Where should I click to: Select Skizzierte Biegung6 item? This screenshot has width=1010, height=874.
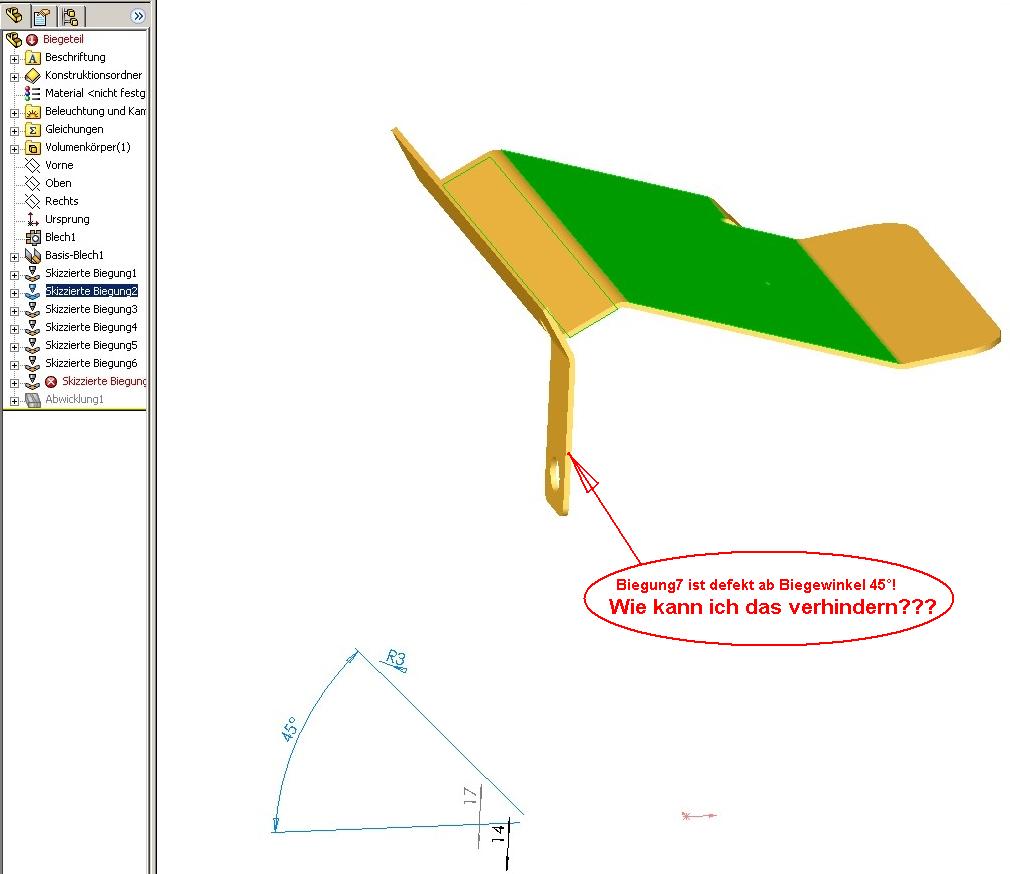tap(91, 364)
